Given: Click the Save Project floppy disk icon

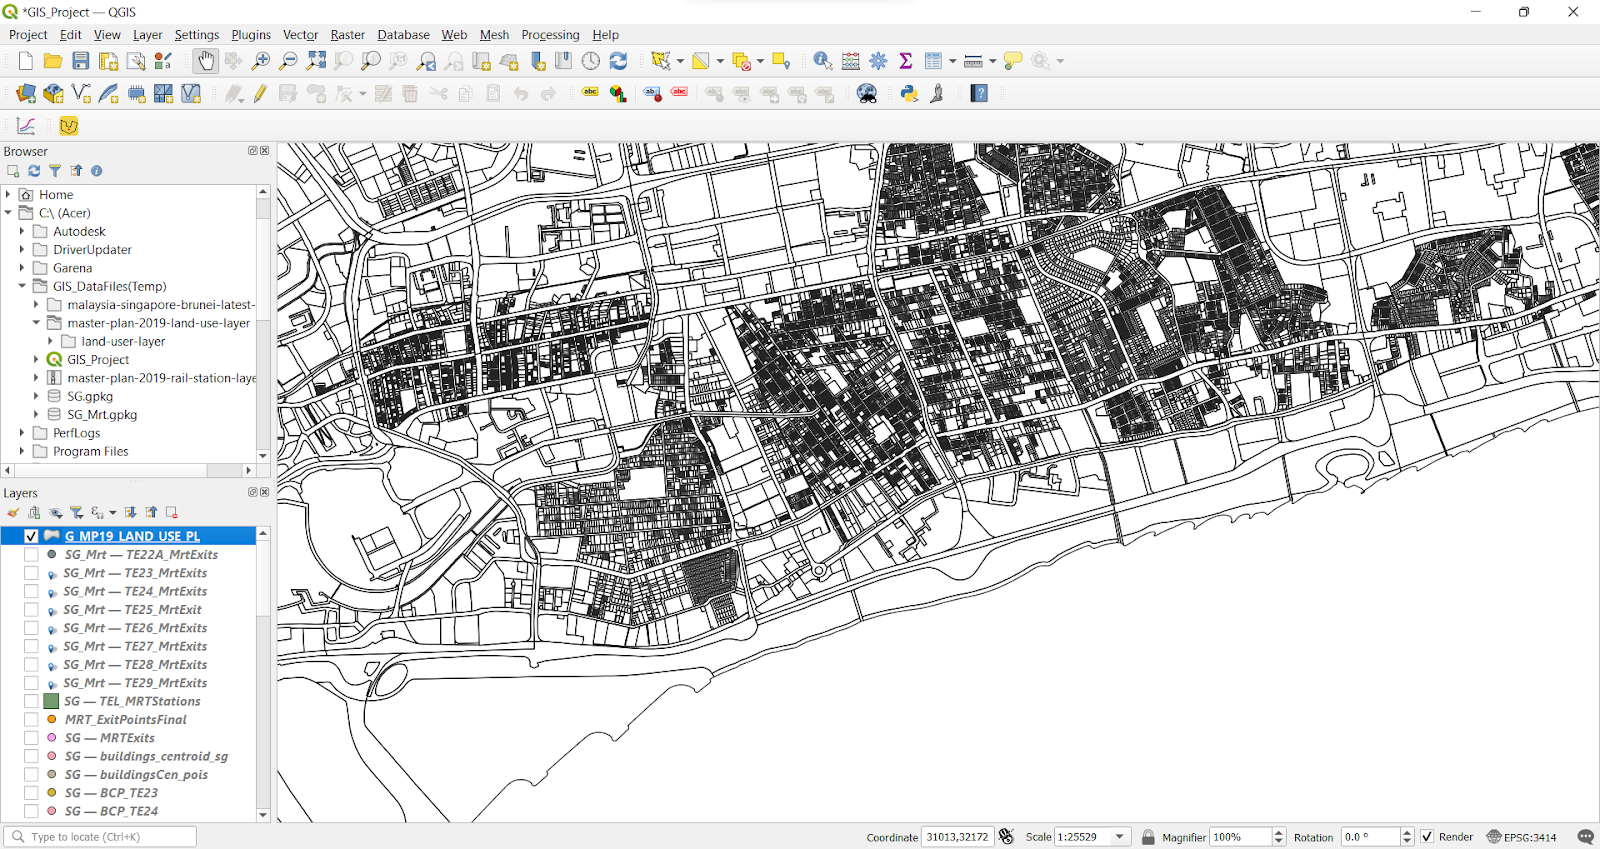Looking at the screenshot, I should point(81,61).
